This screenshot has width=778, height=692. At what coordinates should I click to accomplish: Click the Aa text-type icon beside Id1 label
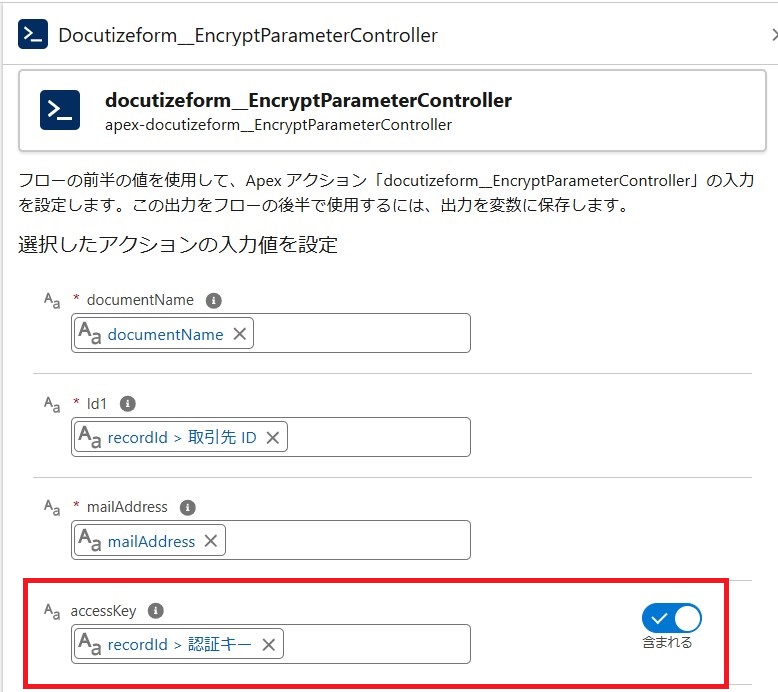coord(52,404)
